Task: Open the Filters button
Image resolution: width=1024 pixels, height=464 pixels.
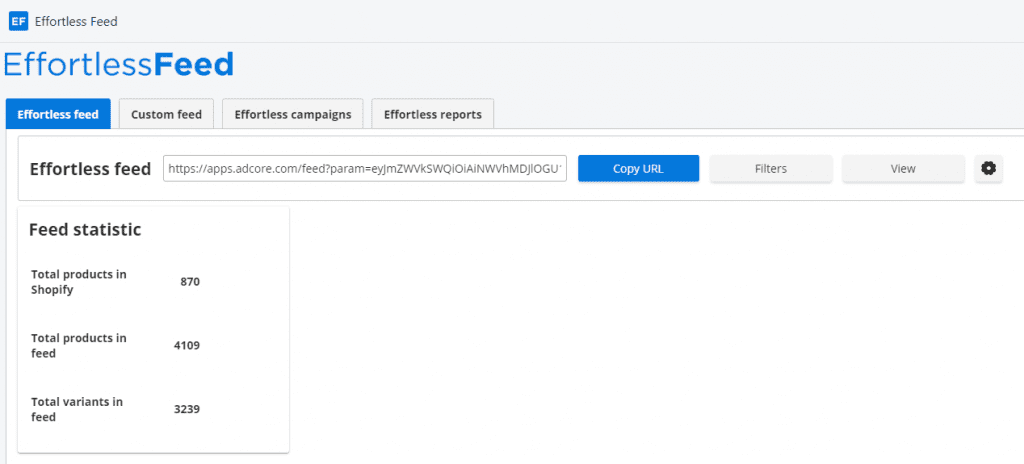Action: (x=770, y=169)
